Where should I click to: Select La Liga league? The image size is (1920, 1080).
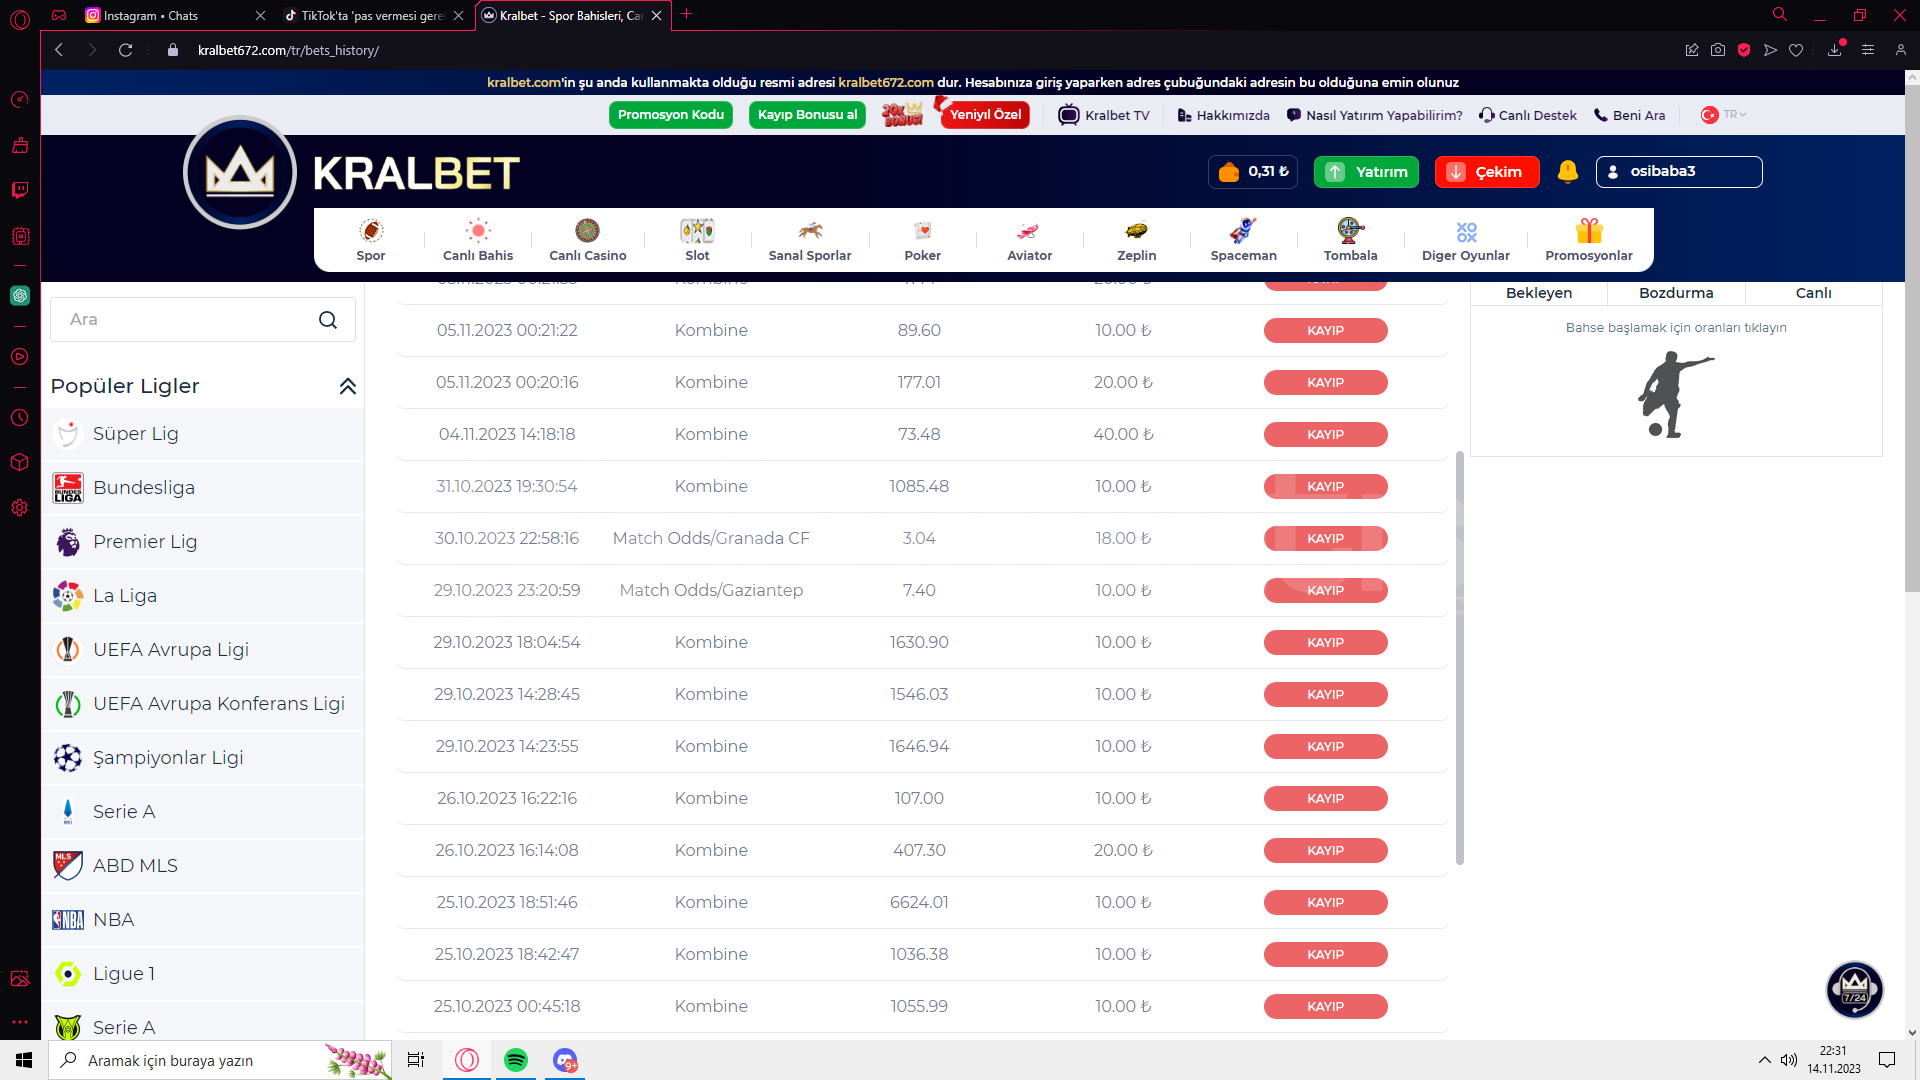pyautogui.click(x=203, y=596)
